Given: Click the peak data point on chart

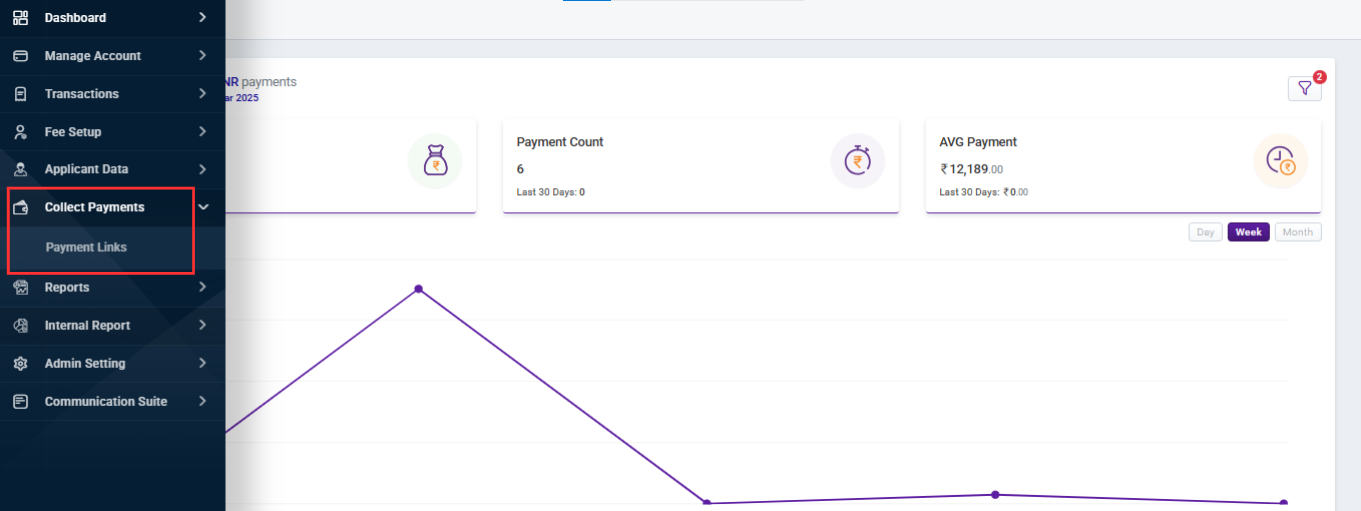Looking at the screenshot, I should coord(418,289).
